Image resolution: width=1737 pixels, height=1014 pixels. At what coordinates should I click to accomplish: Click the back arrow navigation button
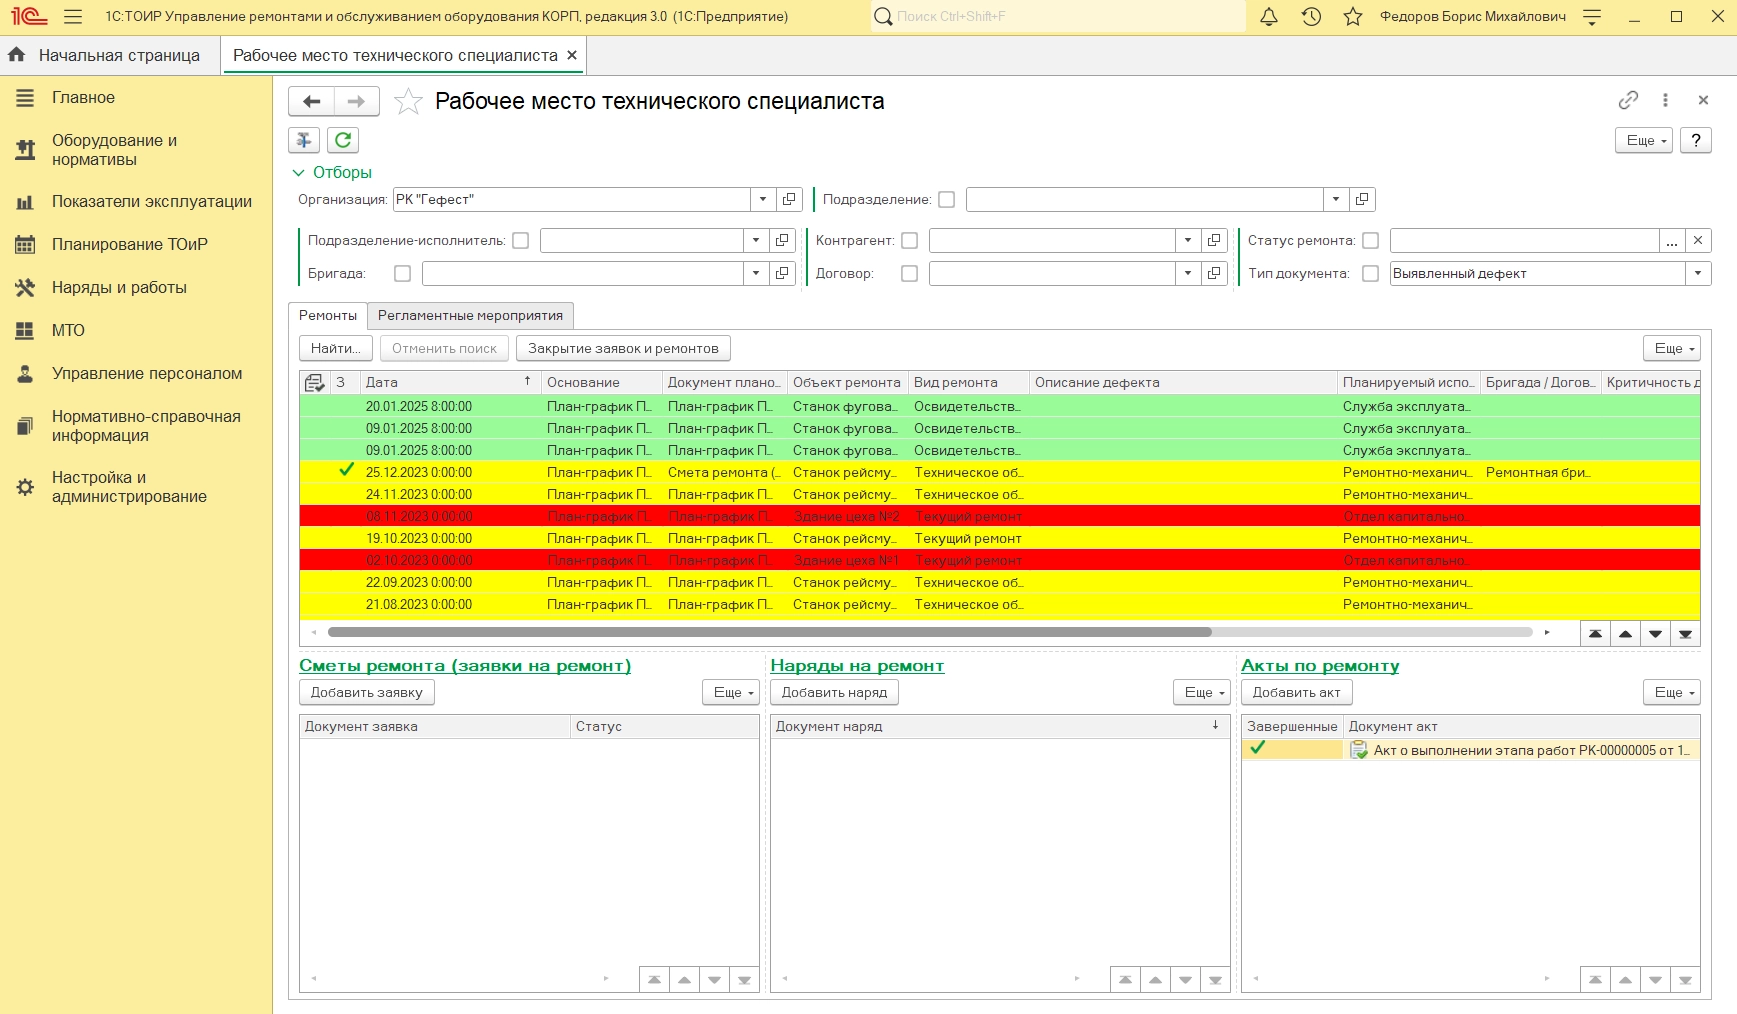pos(311,102)
